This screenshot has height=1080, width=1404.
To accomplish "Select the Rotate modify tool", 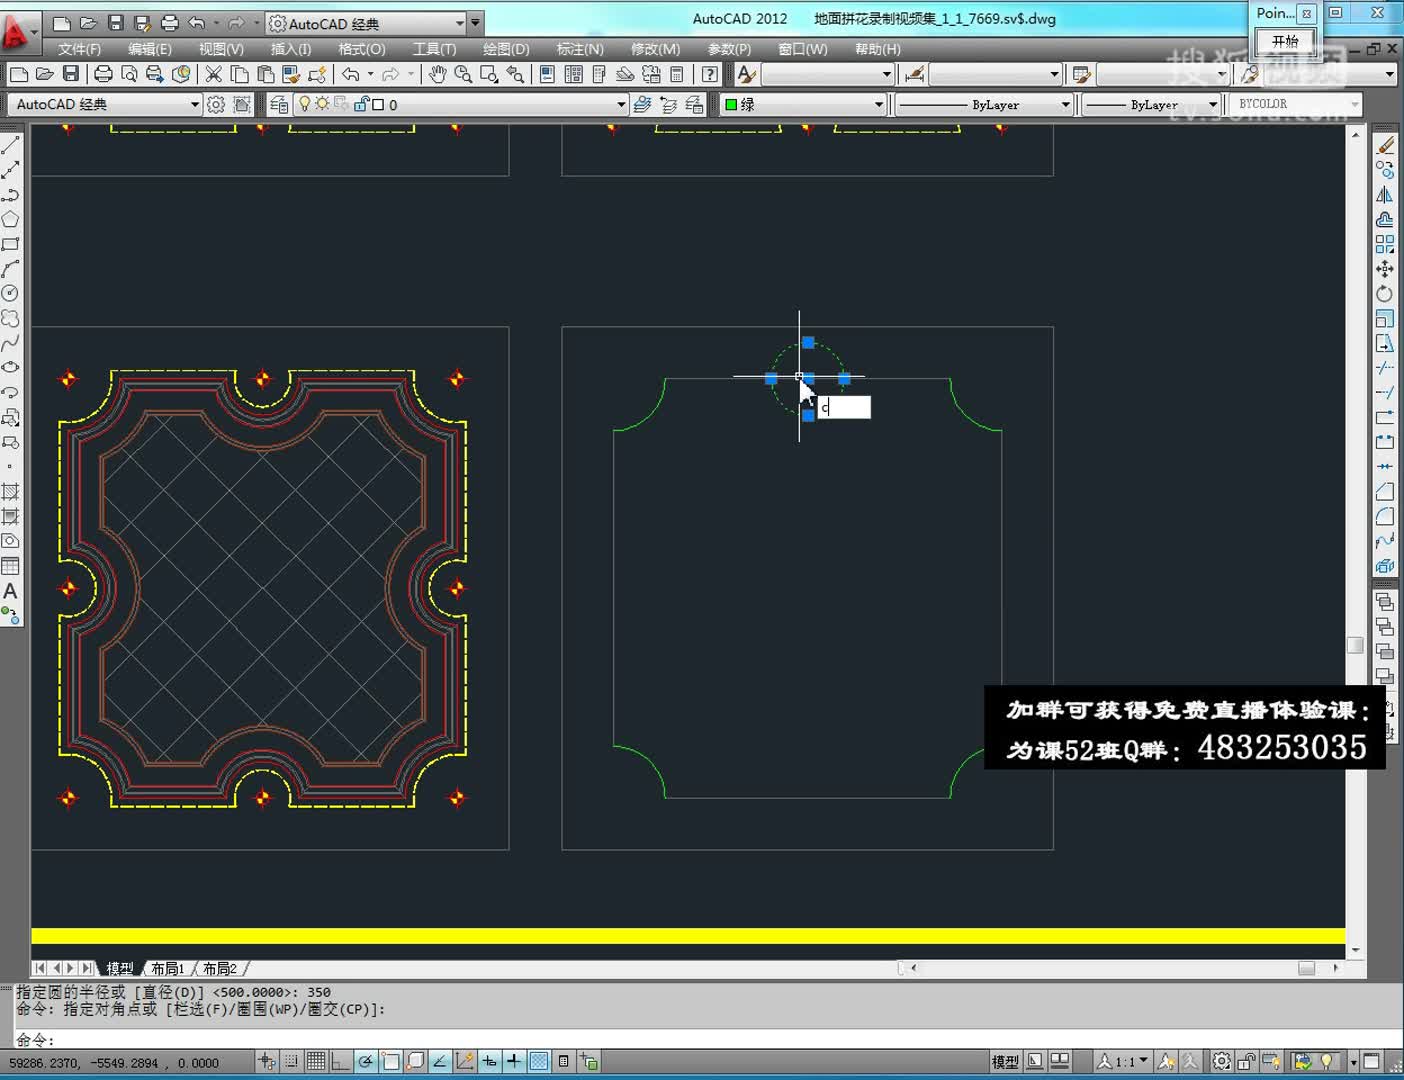I will 1385,294.
